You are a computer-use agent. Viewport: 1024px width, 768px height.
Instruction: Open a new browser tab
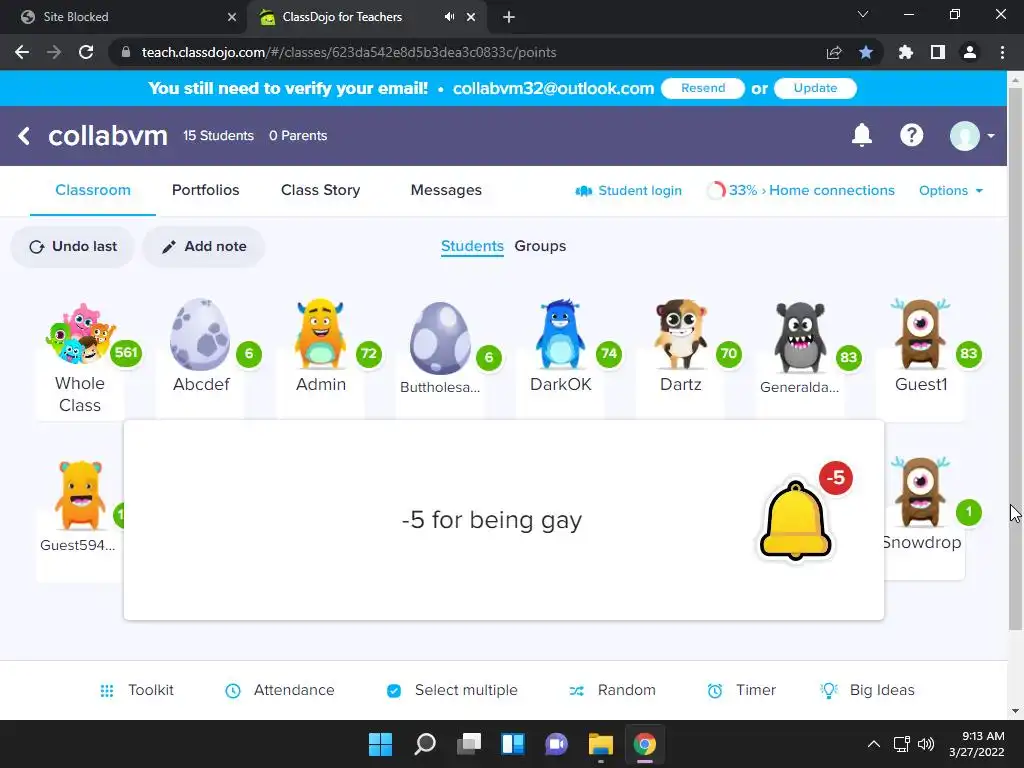coord(509,17)
